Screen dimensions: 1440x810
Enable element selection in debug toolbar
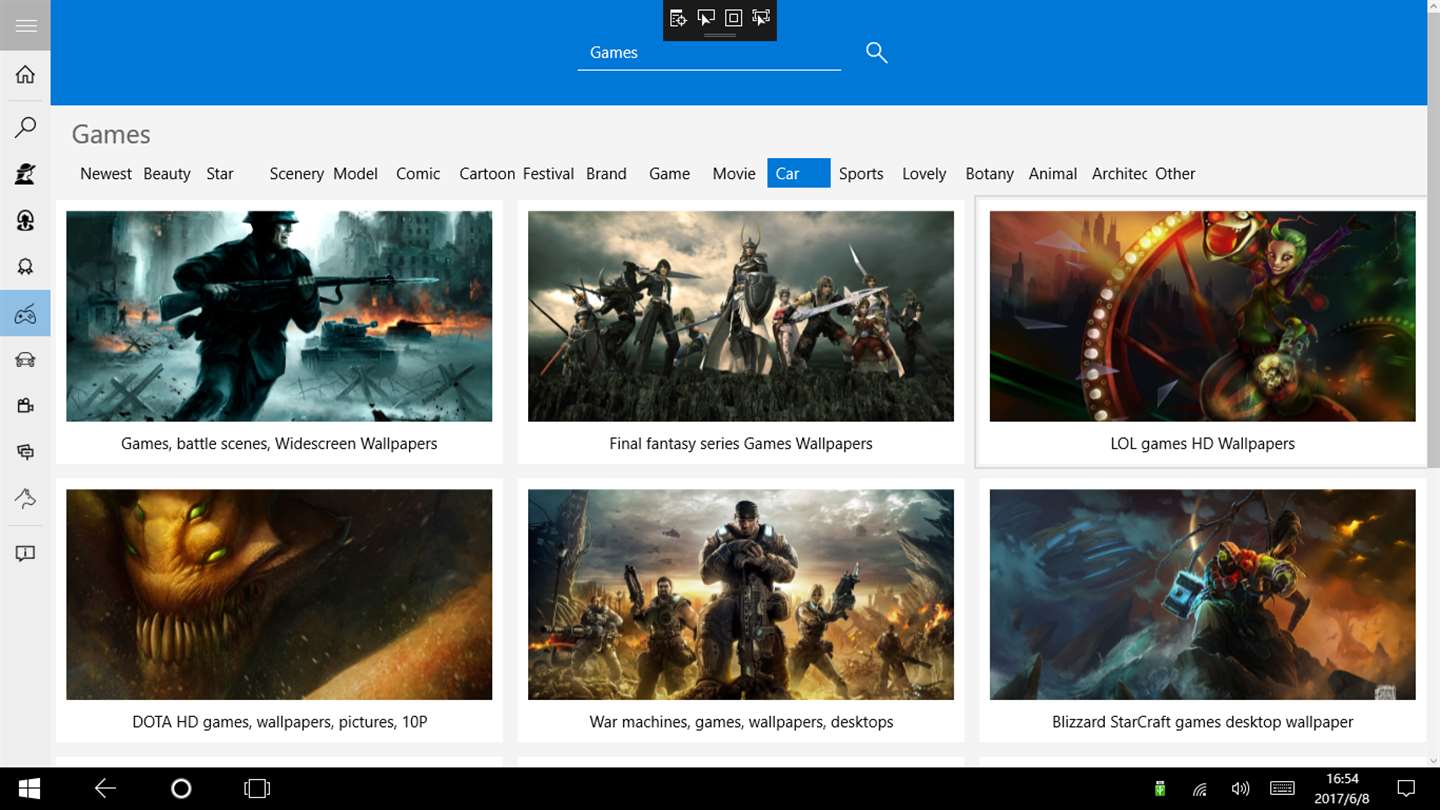click(x=706, y=18)
